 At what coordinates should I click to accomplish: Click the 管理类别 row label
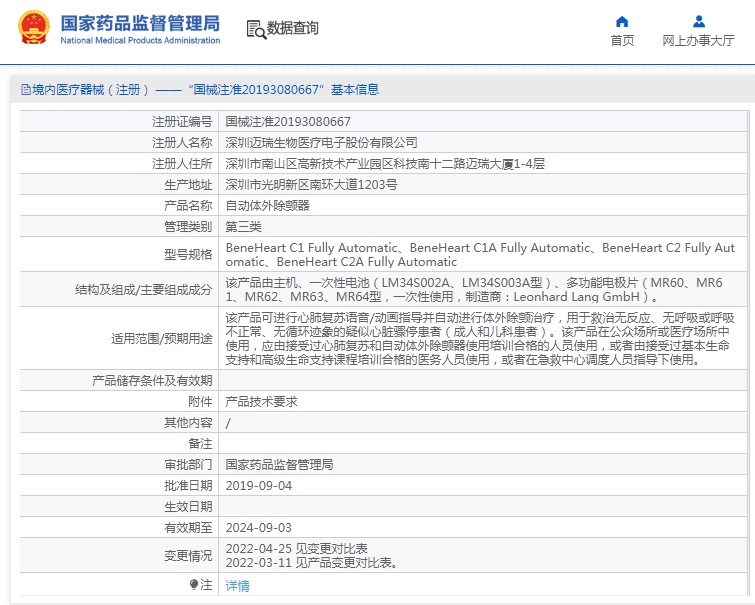[188, 226]
